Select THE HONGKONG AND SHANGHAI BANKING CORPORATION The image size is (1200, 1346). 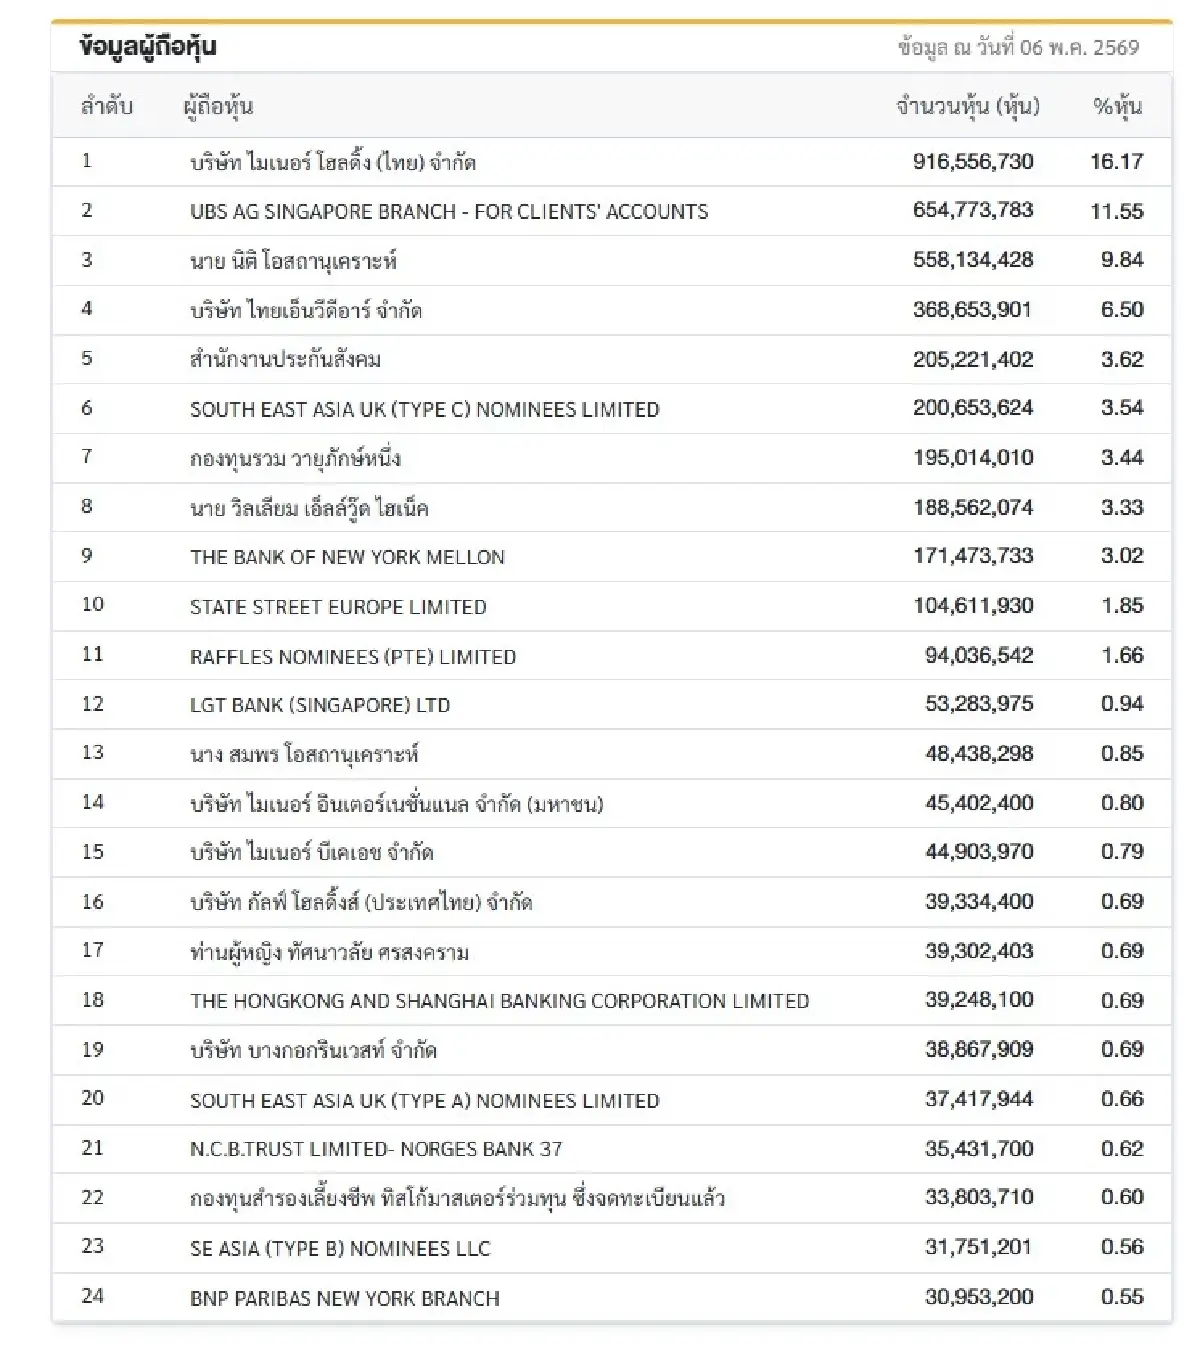[500, 1001]
